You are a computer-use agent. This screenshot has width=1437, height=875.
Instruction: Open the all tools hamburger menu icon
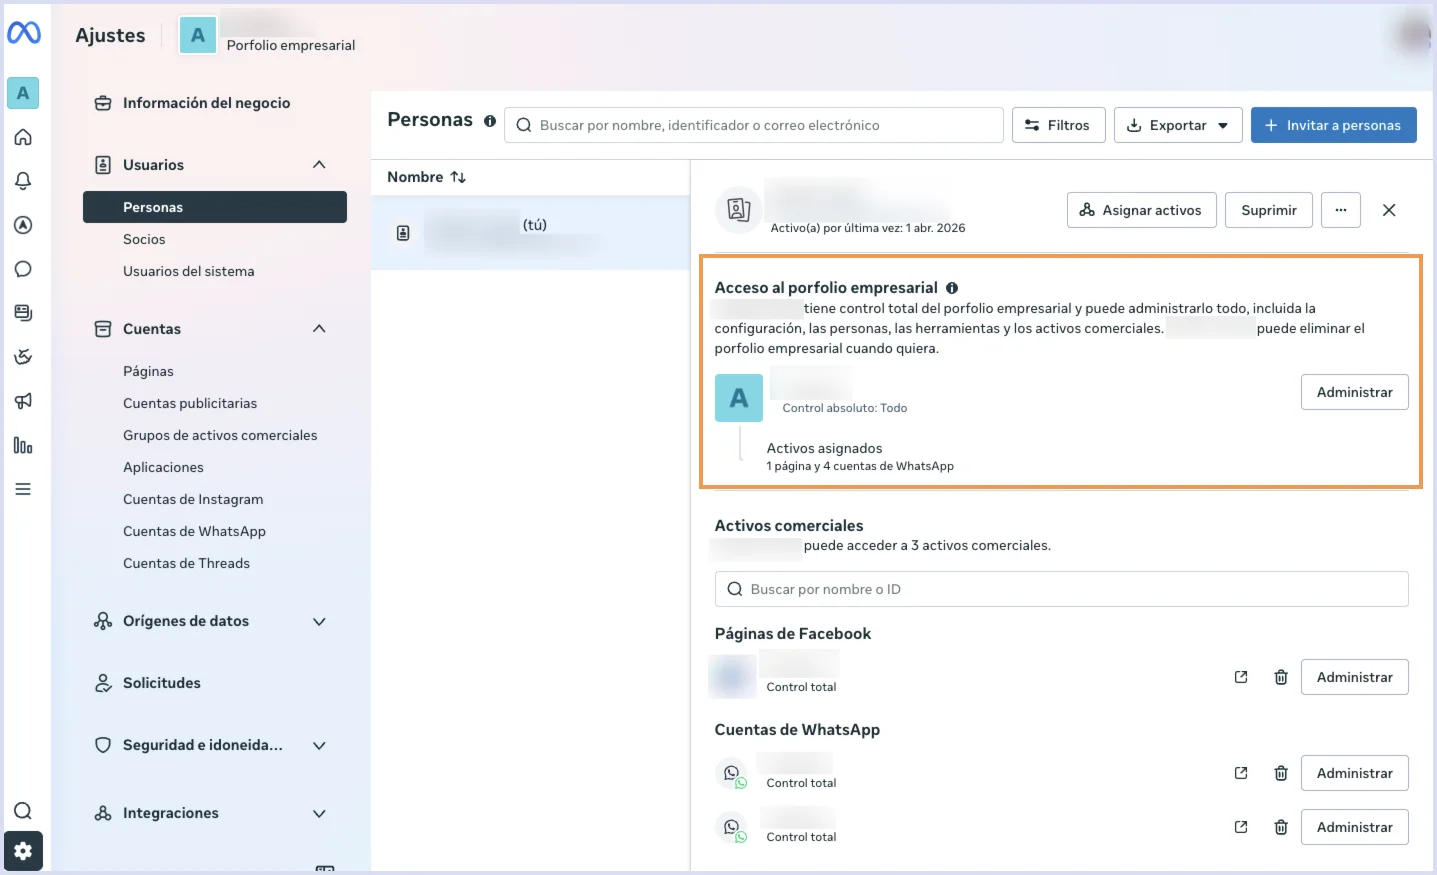click(23, 489)
